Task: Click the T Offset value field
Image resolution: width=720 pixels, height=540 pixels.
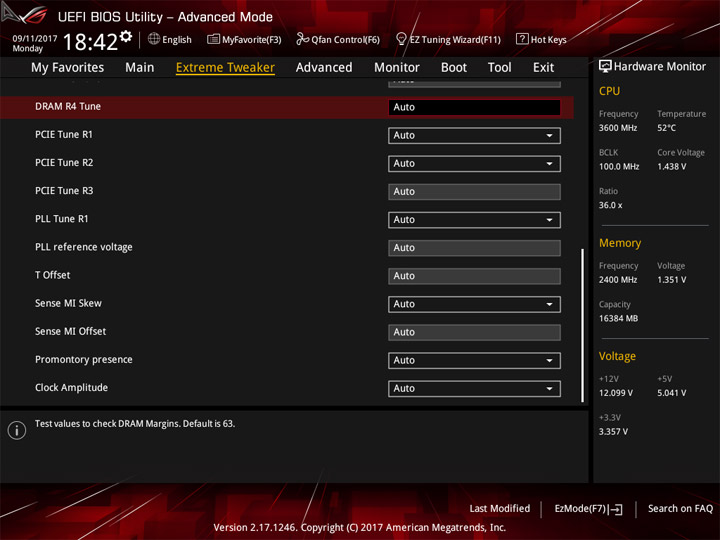Action: (x=474, y=276)
